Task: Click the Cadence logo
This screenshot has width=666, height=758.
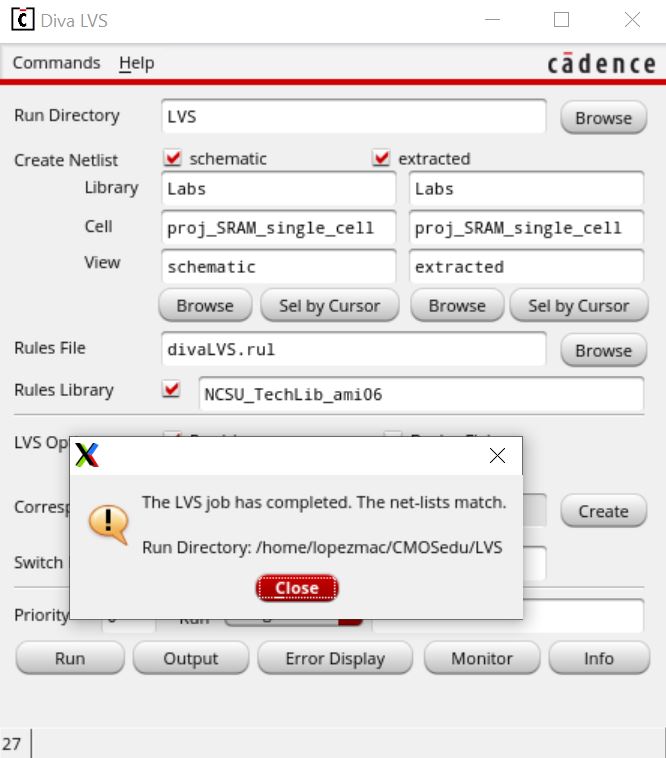Action: coord(601,64)
